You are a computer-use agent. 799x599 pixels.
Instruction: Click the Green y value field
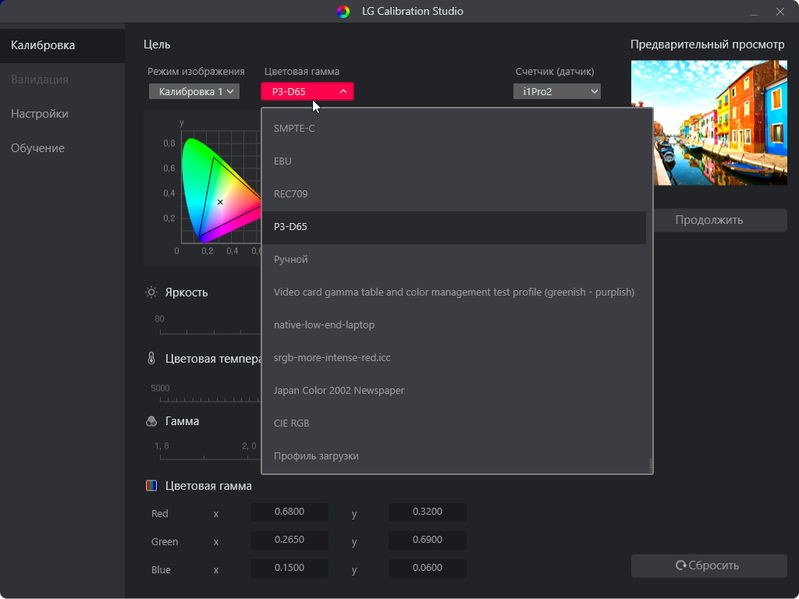pos(428,540)
